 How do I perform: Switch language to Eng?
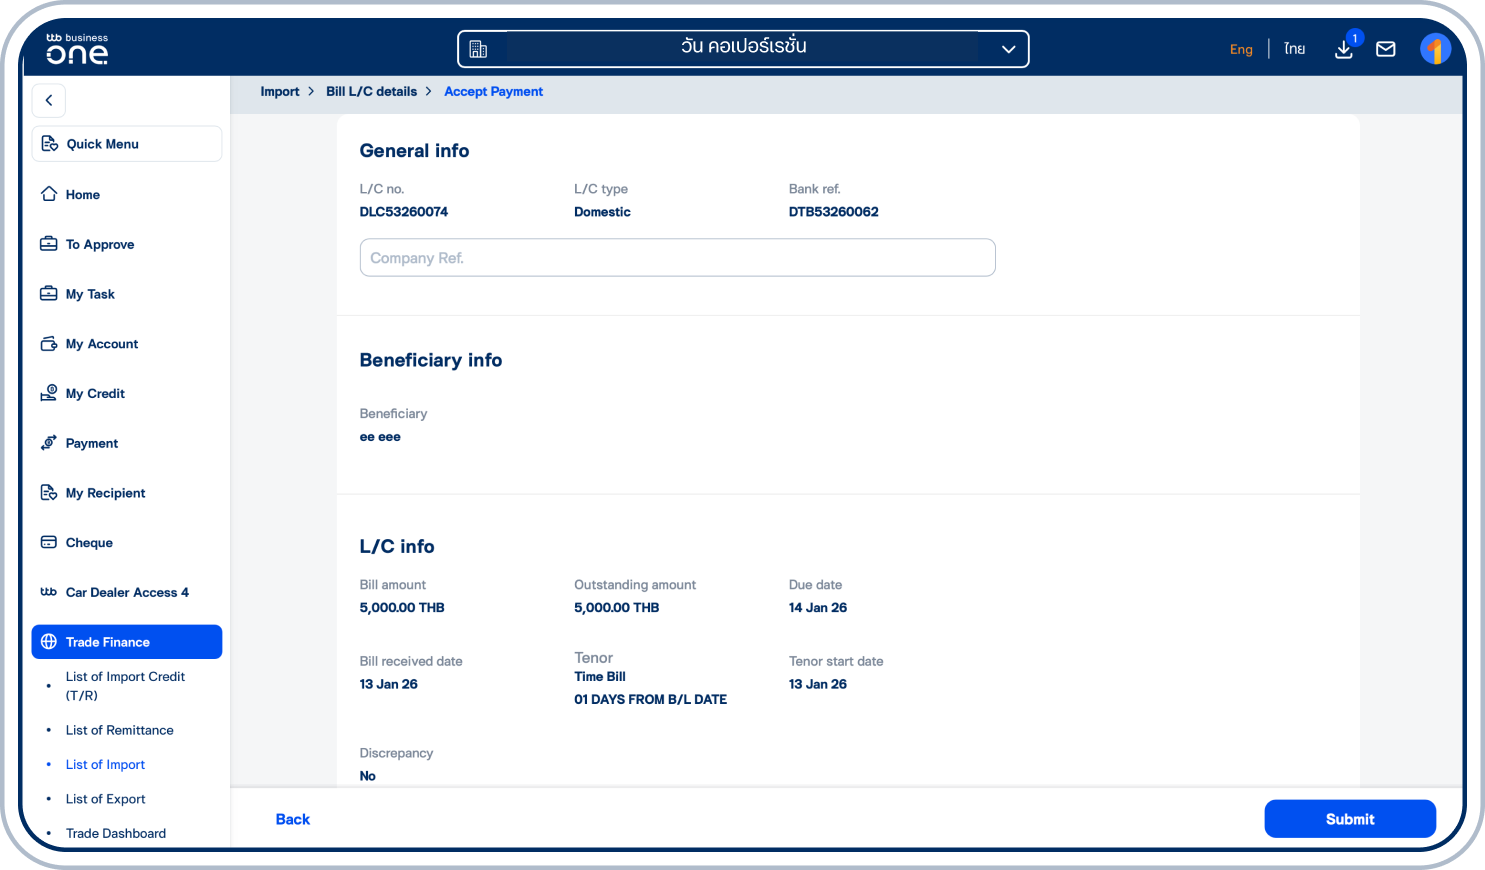point(1241,49)
